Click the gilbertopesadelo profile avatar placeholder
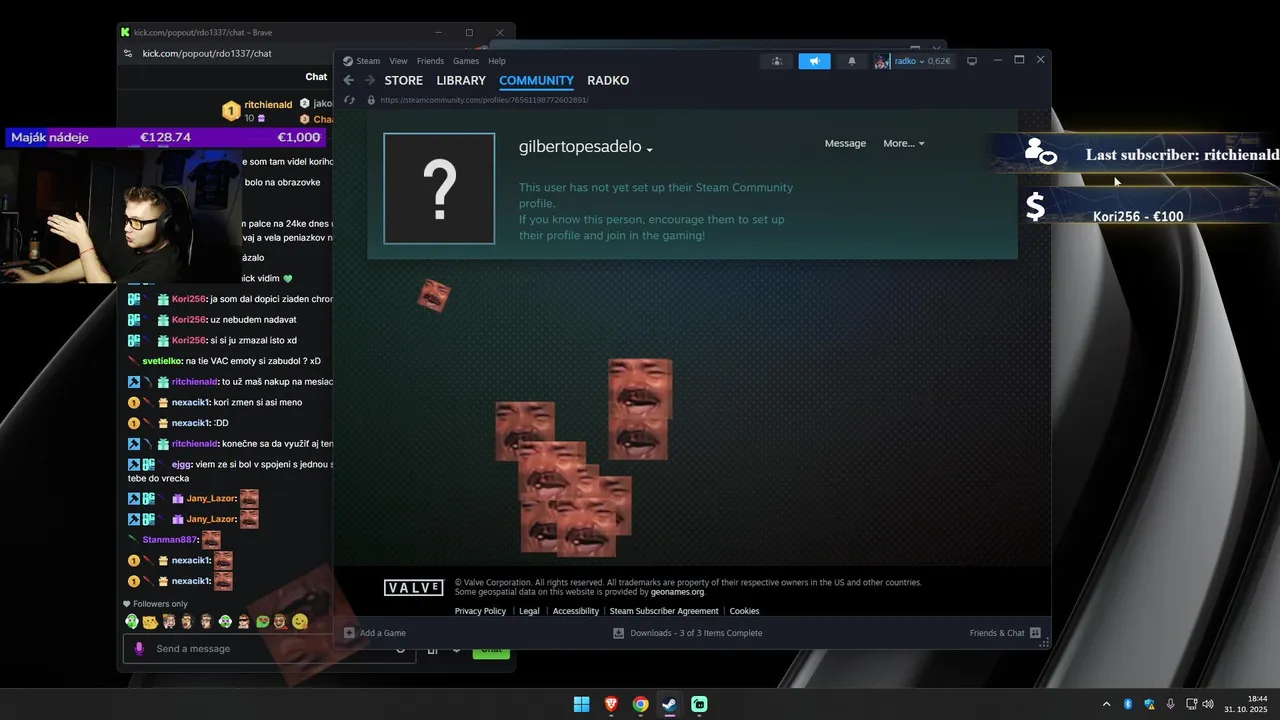Viewport: 1280px width, 720px height. point(439,188)
